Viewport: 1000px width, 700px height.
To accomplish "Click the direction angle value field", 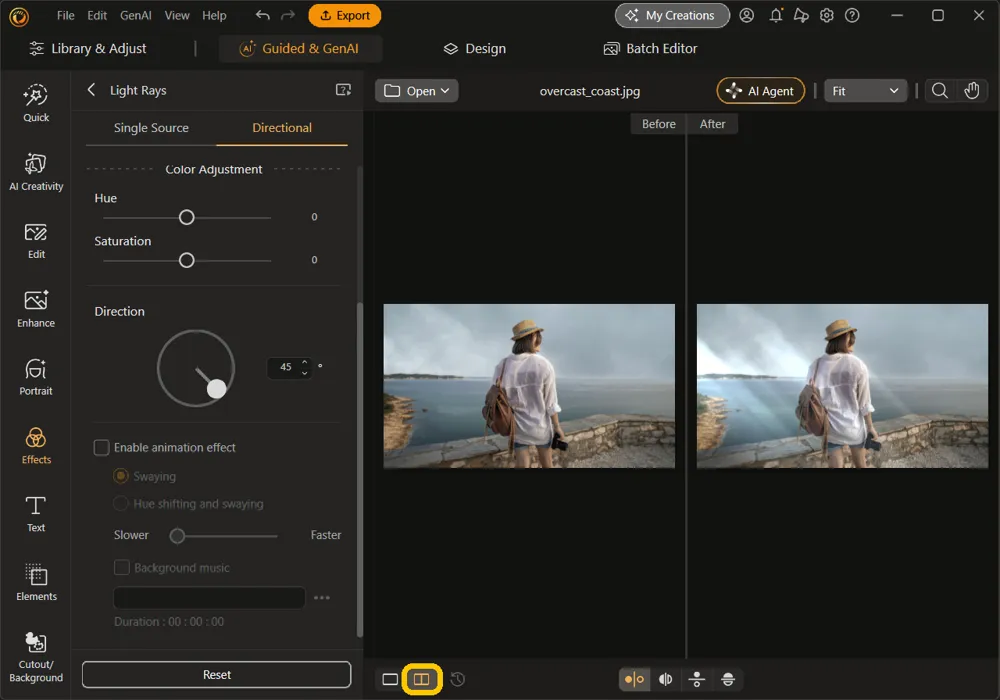I will 286,367.
